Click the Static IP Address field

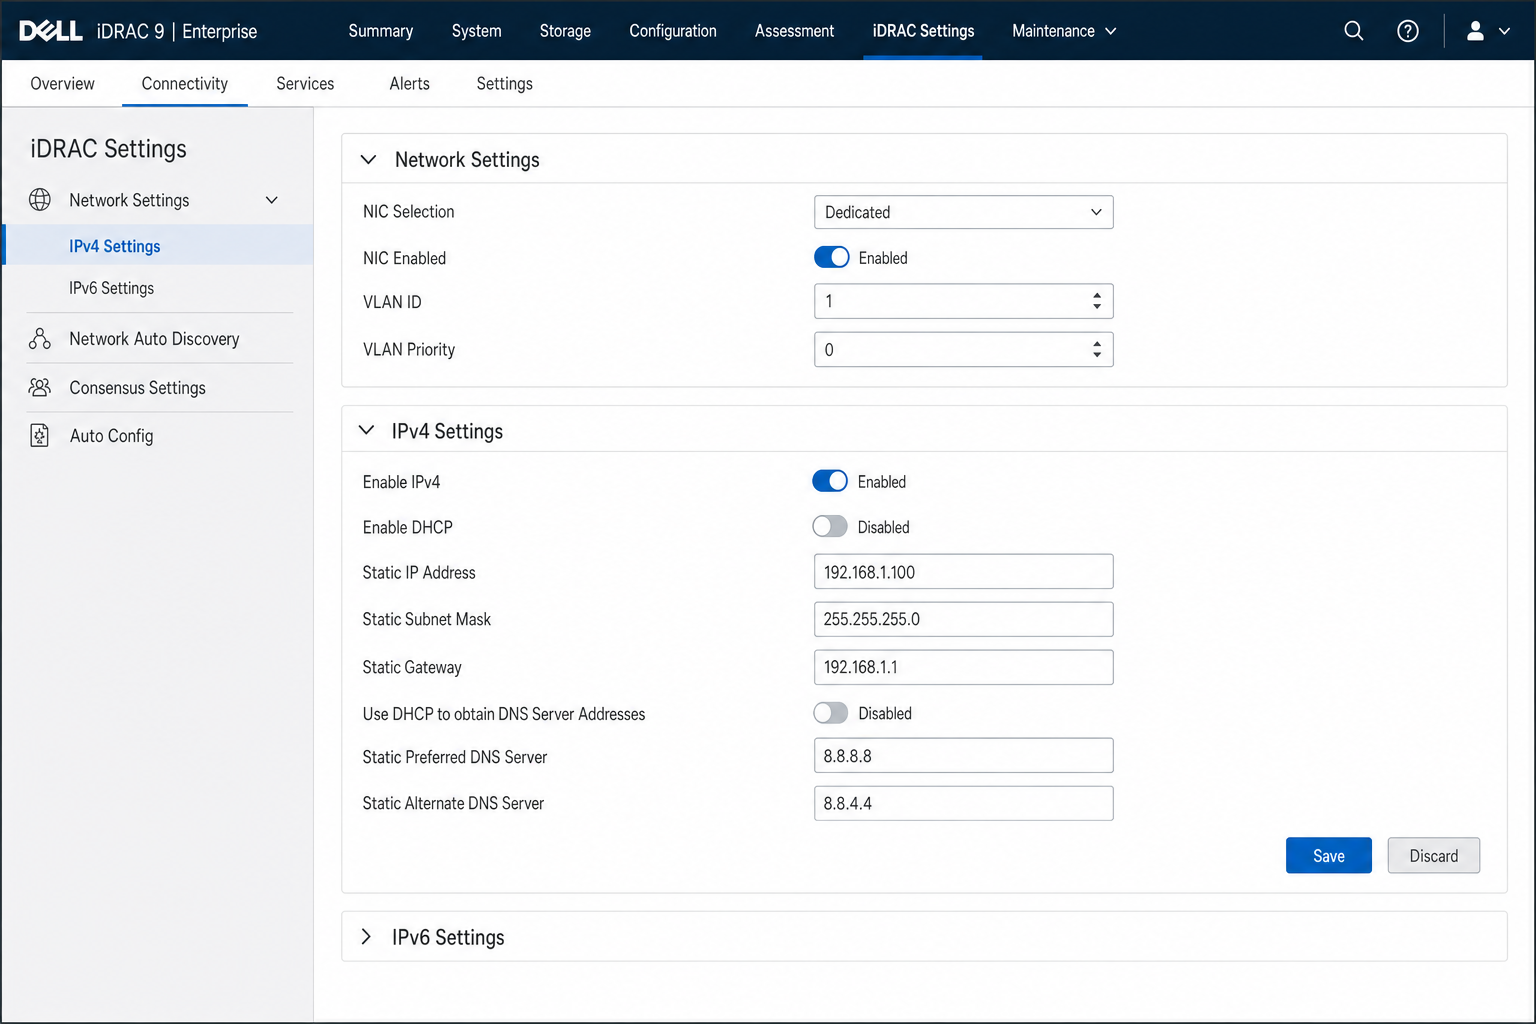click(963, 572)
